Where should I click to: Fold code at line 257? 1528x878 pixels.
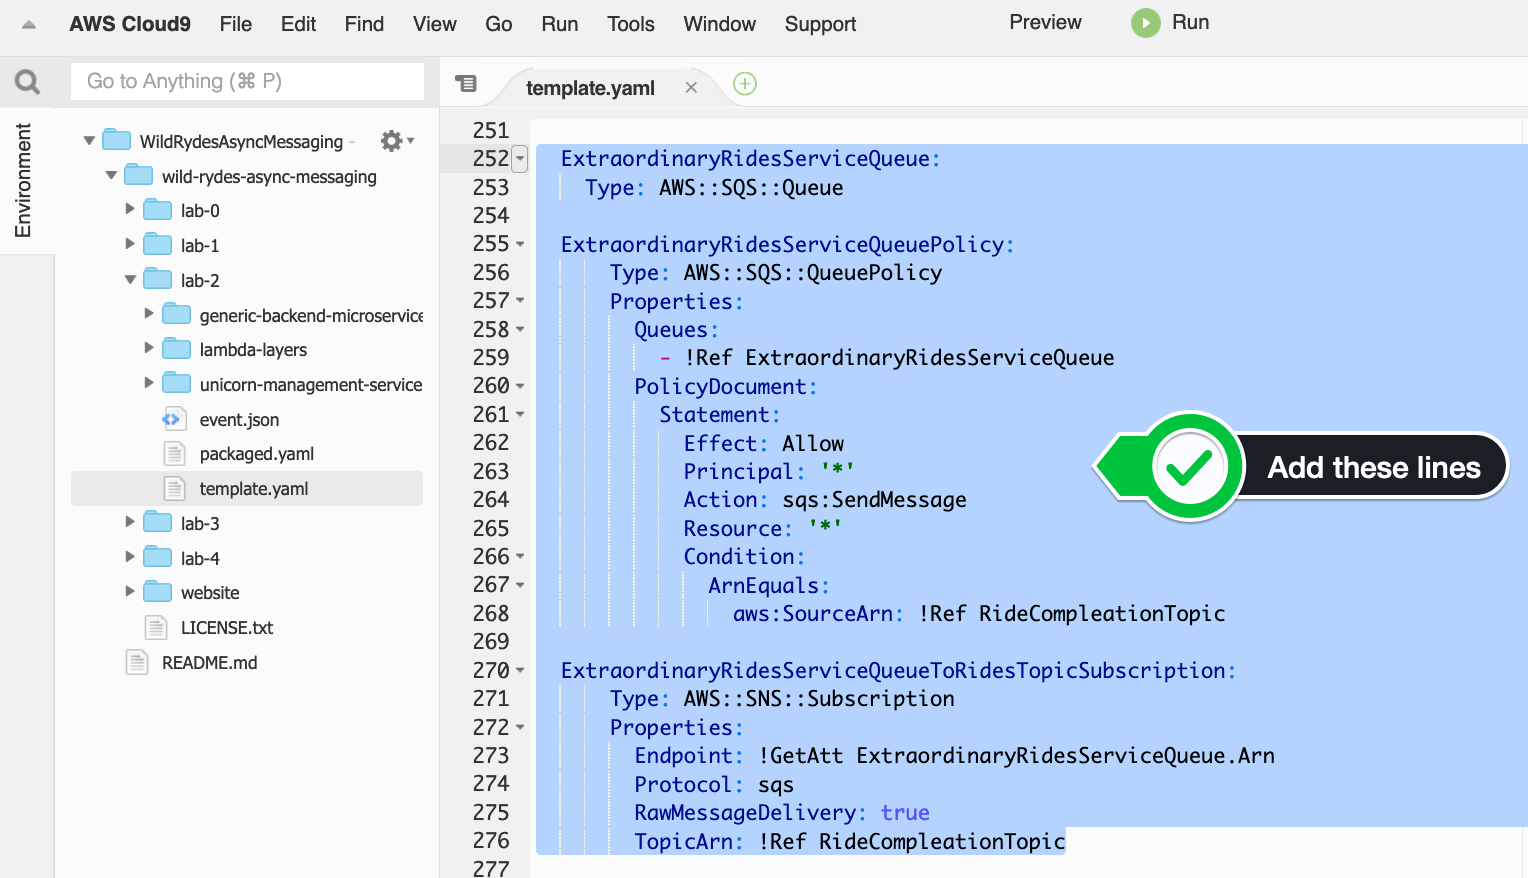coord(520,301)
